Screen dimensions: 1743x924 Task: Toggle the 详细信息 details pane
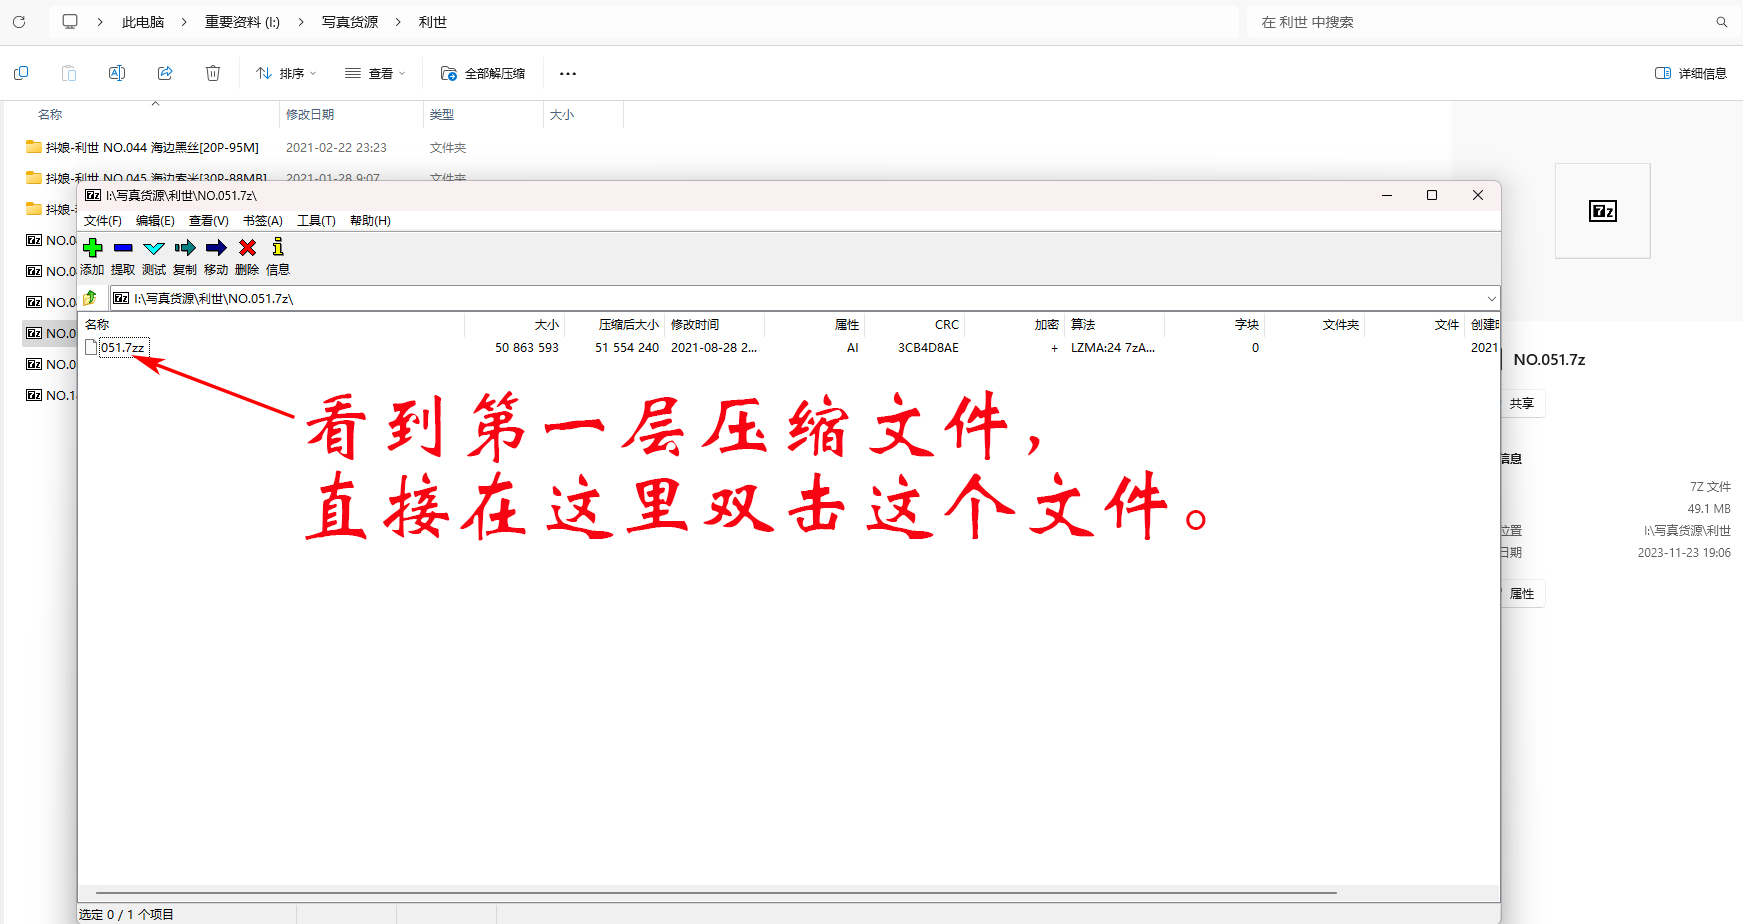[x=1688, y=72]
